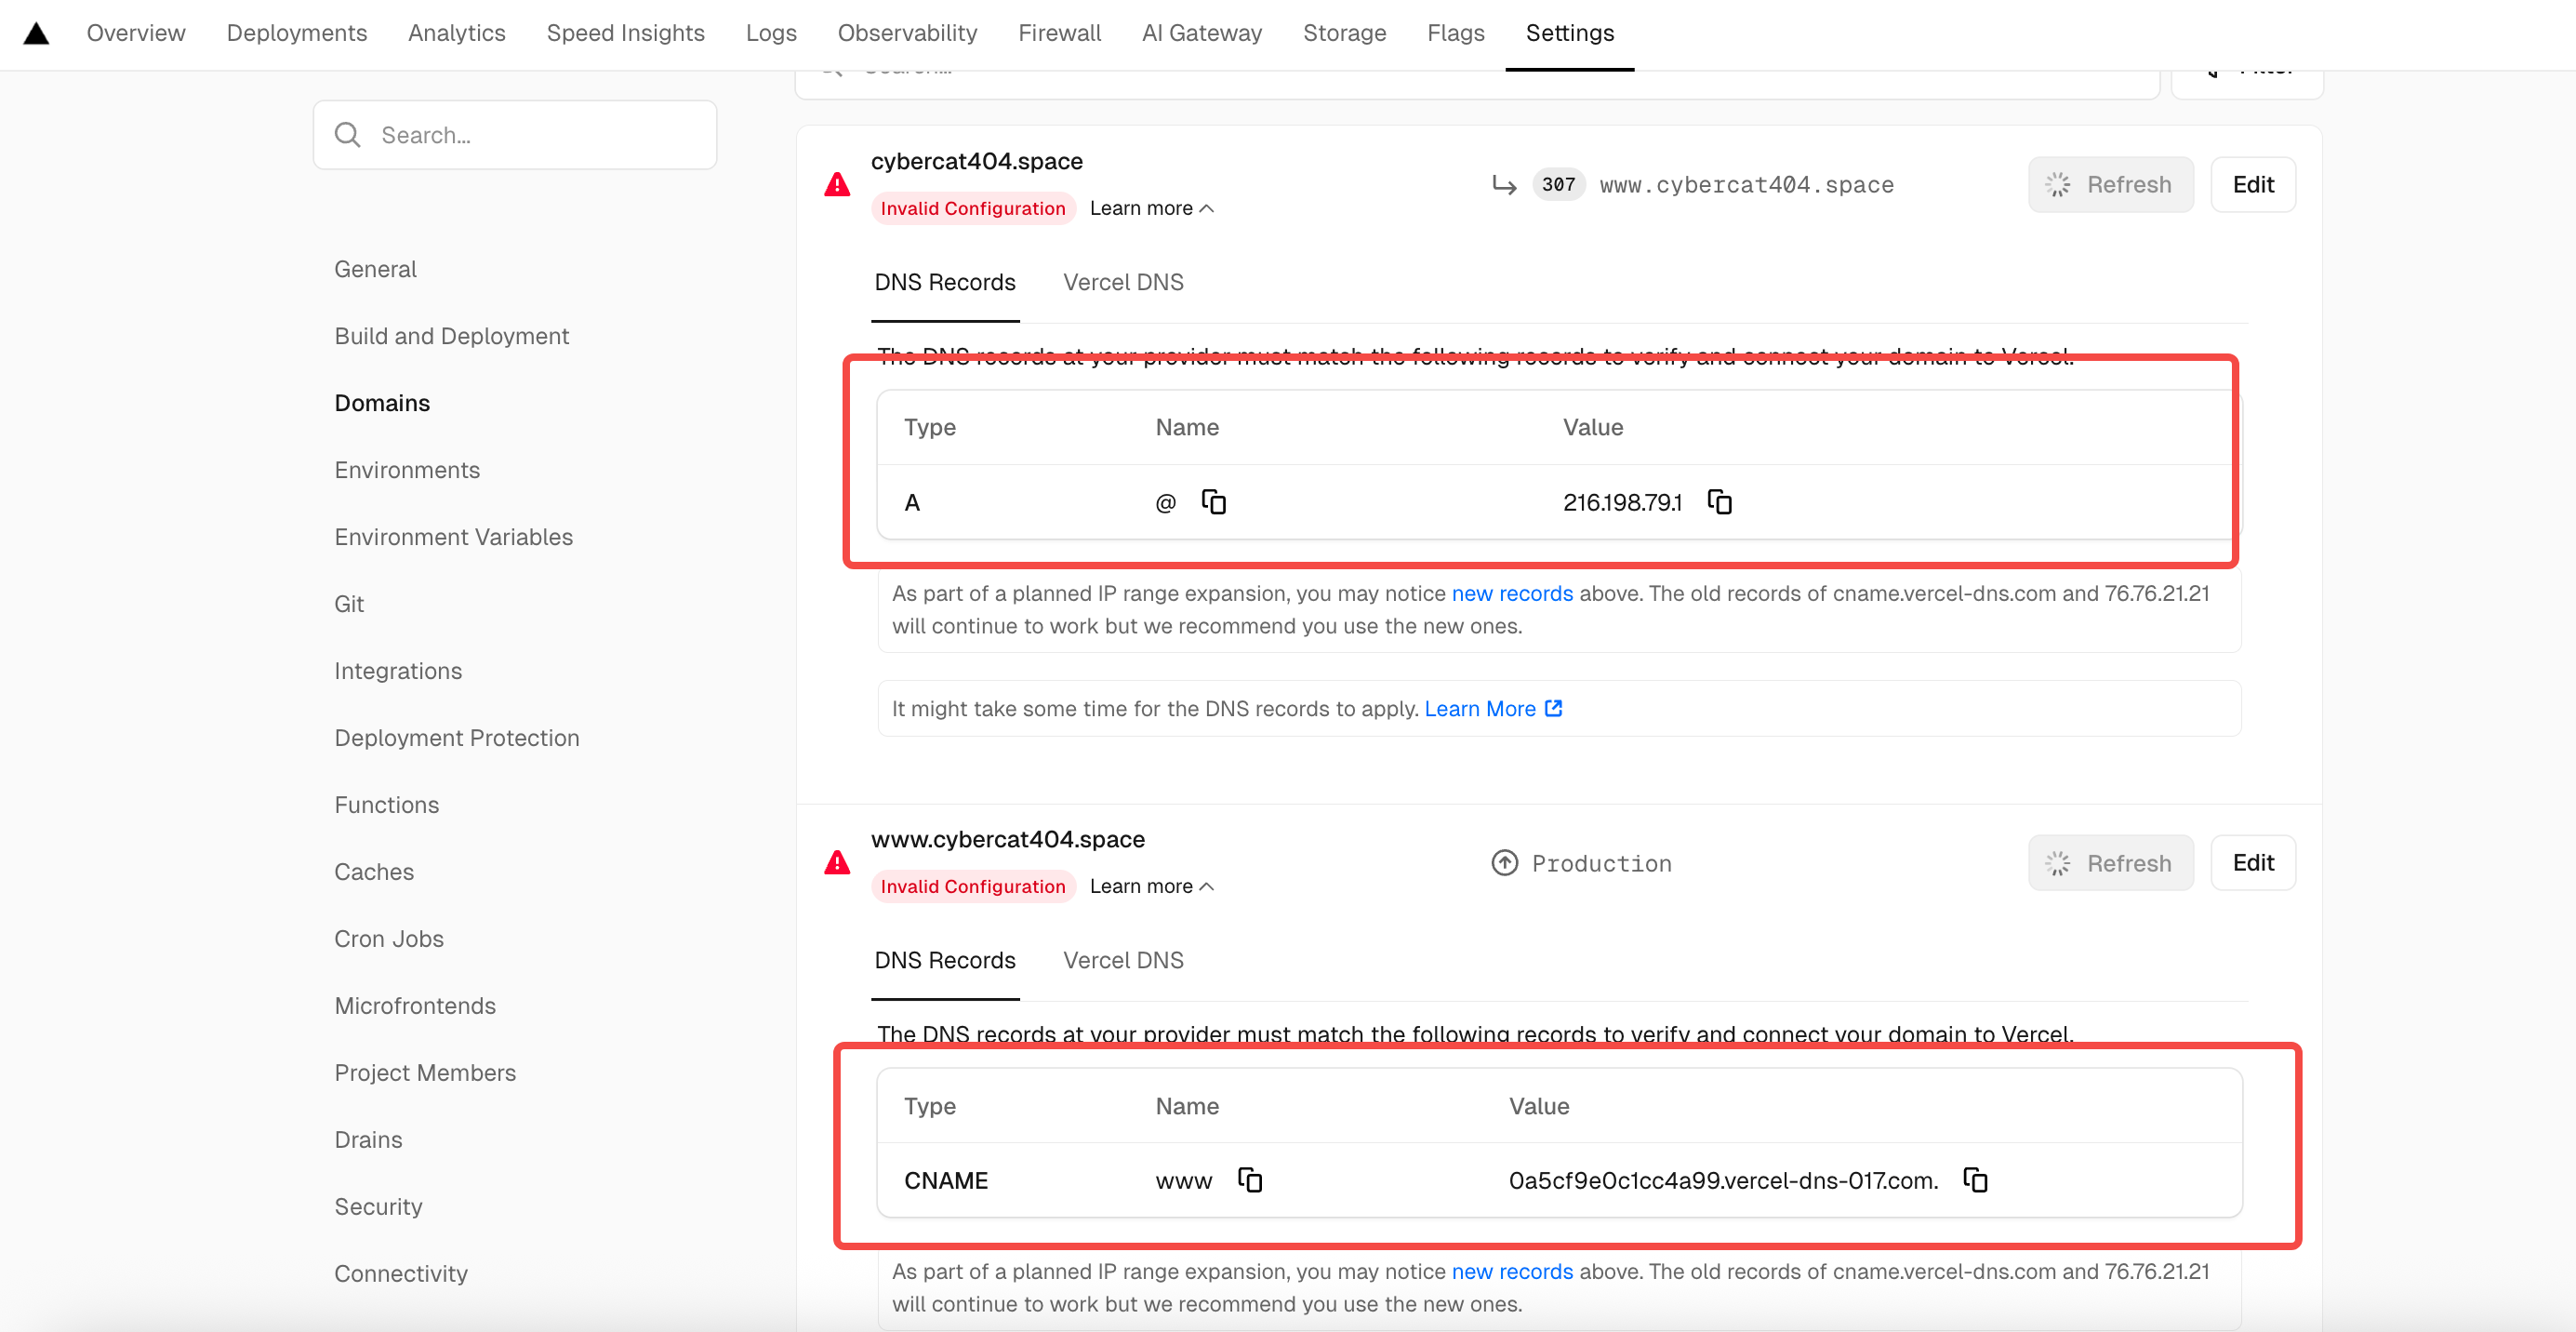Open the Observability tab
The height and width of the screenshot is (1332, 2576).
click(x=908, y=33)
